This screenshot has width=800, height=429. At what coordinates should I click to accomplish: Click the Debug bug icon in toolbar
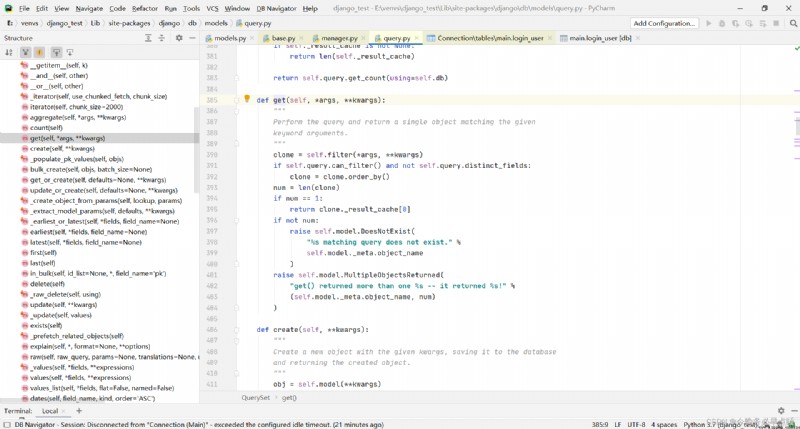pos(722,23)
